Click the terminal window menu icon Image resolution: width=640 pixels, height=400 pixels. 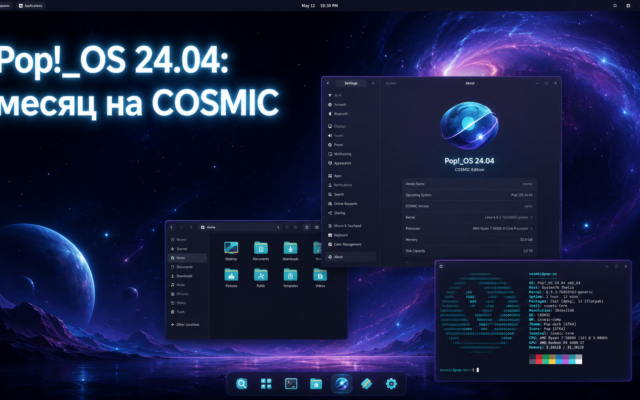click(x=441, y=267)
